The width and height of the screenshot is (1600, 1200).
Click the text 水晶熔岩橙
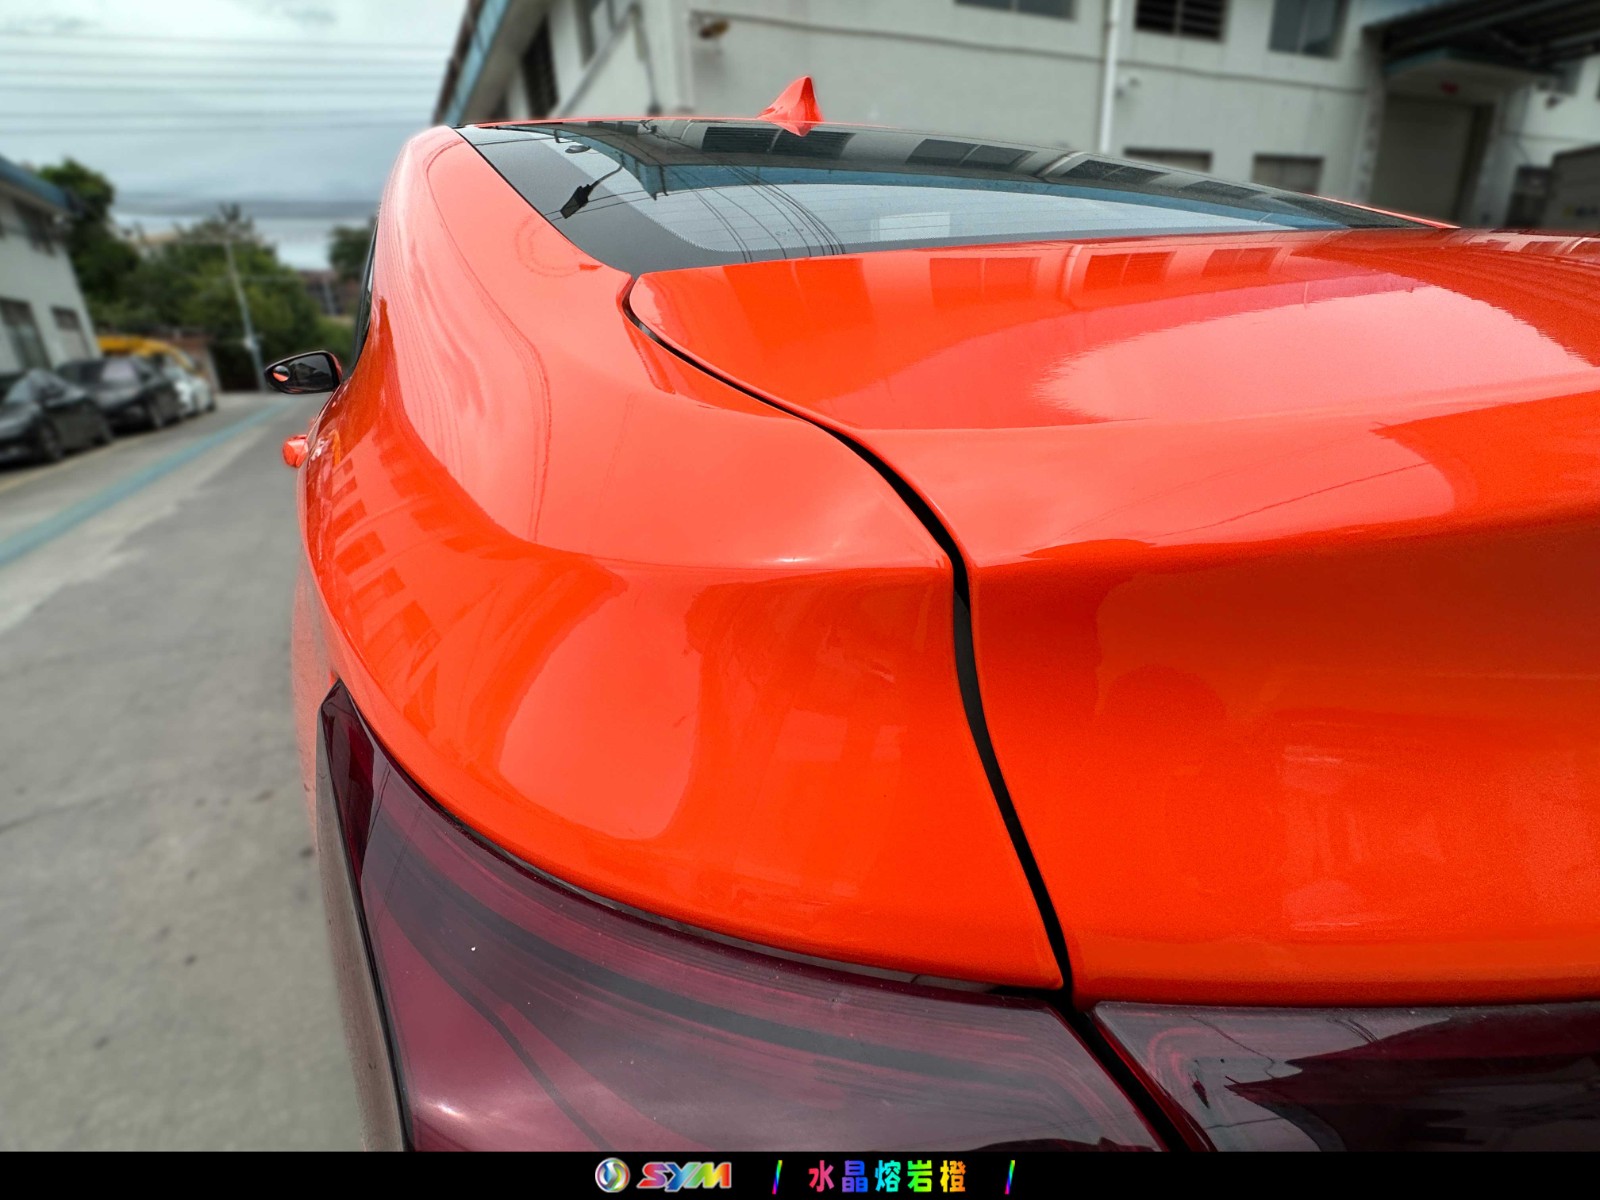click(x=887, y=1176)
